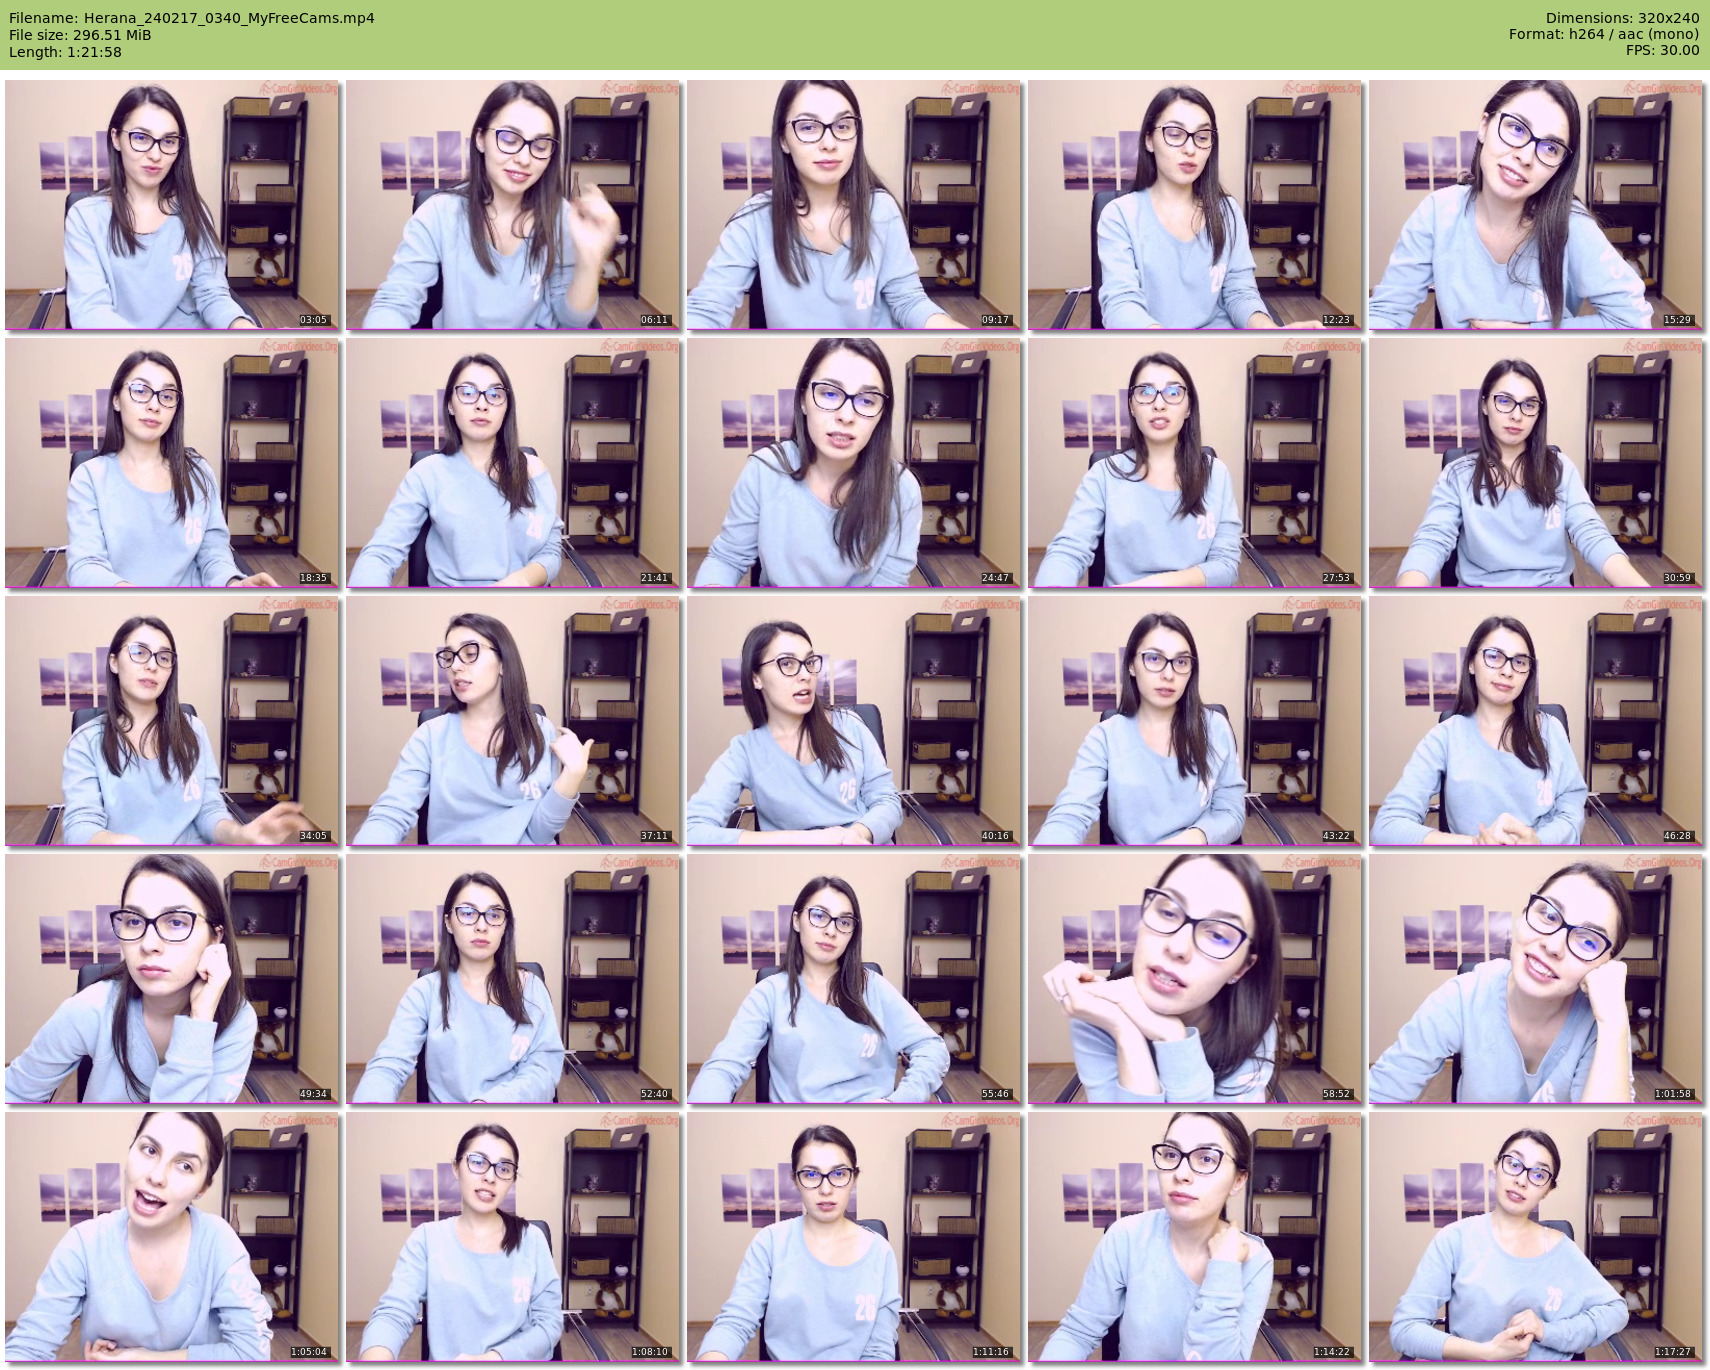The image size is (1710, 1370).
Task: Choose the preview frame at 27:53
Action: tap(1195, 463)
